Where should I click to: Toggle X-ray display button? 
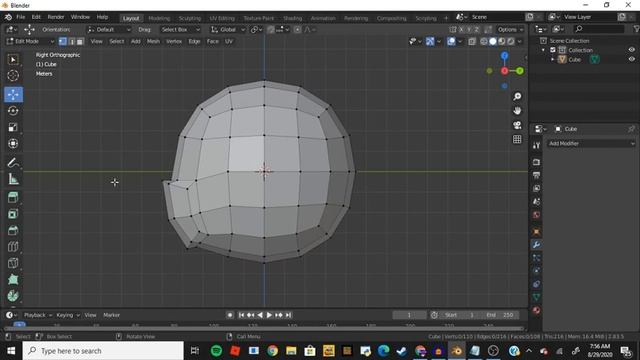click(x=472, y=41)
